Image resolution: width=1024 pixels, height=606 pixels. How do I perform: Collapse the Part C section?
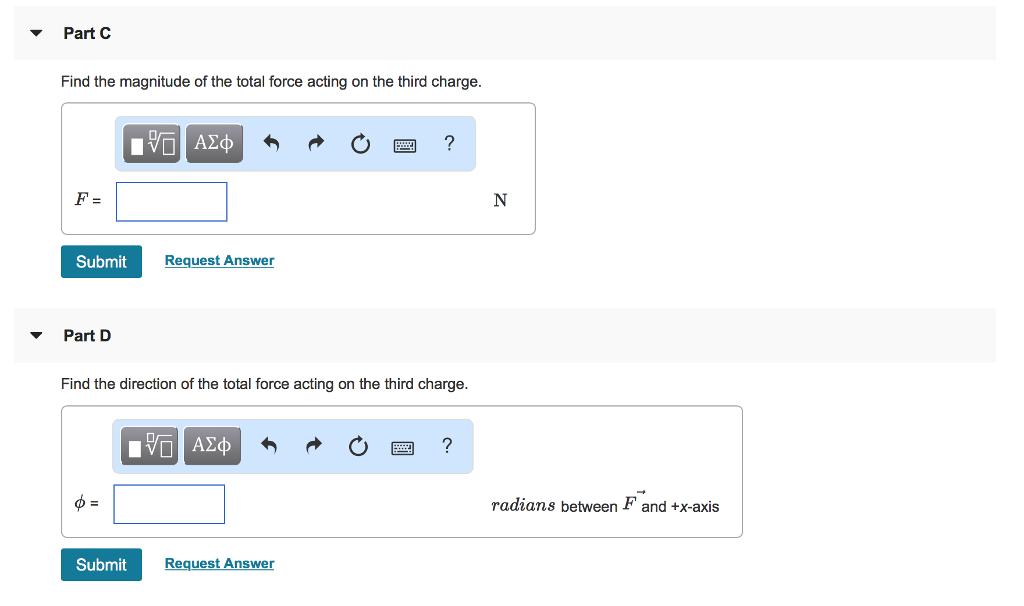click(x=37, y=33)
